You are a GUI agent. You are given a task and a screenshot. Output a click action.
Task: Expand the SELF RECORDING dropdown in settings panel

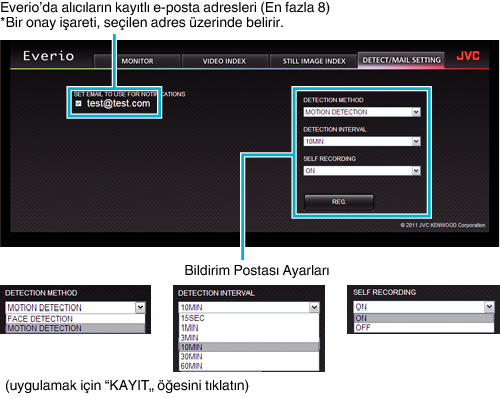362,171
